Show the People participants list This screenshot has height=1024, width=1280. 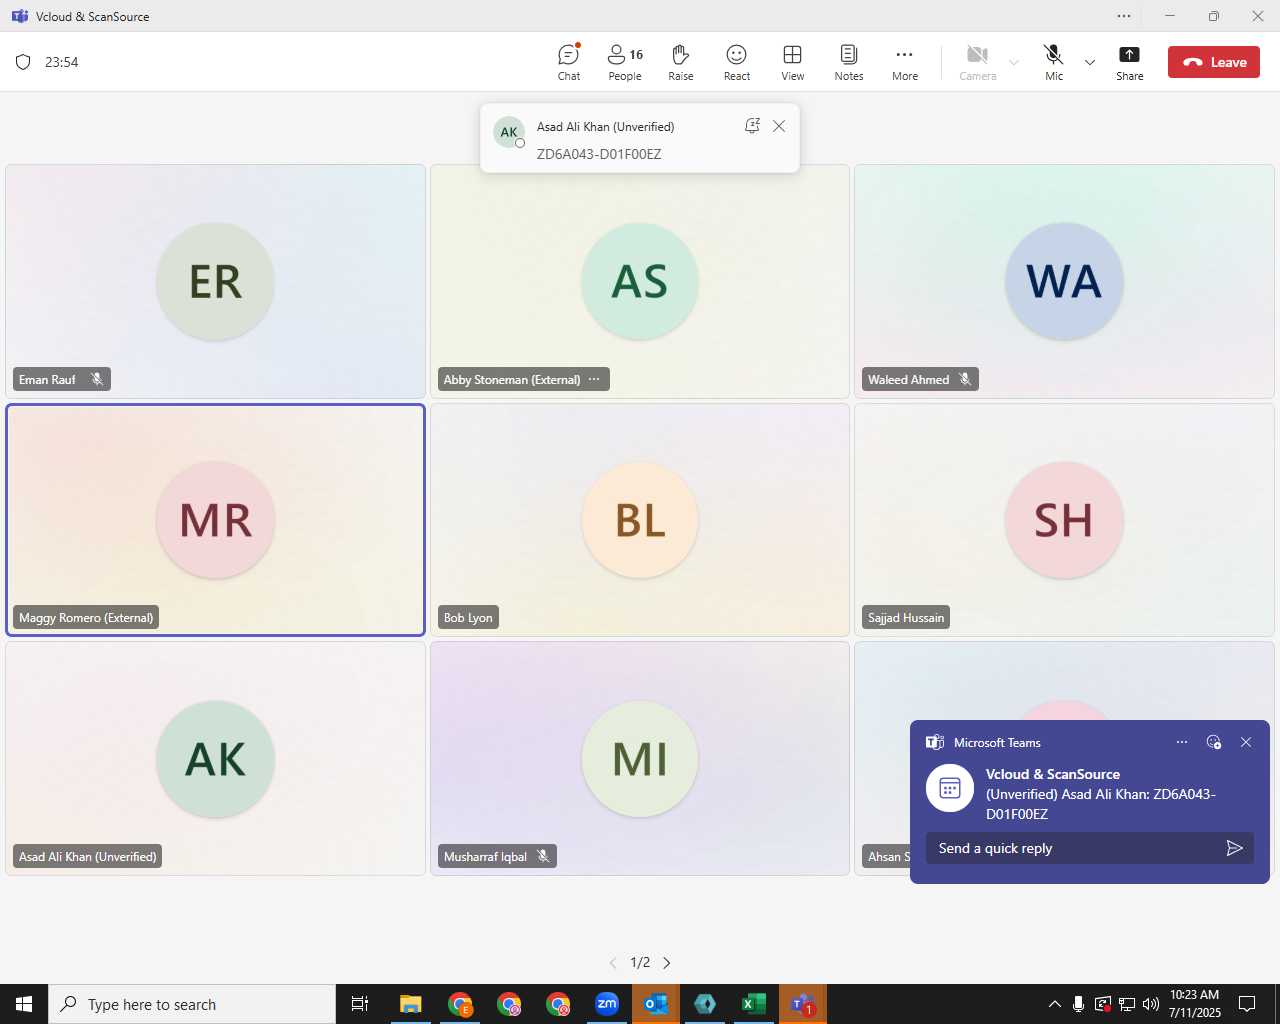click(x=625, y=62)
